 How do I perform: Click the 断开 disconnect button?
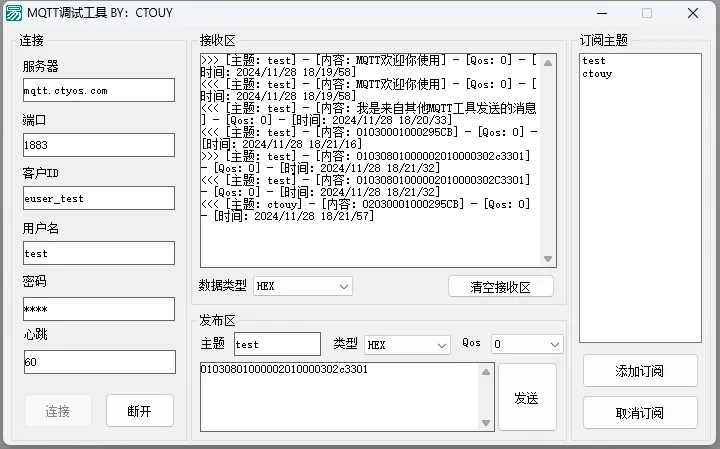(140, 410)
